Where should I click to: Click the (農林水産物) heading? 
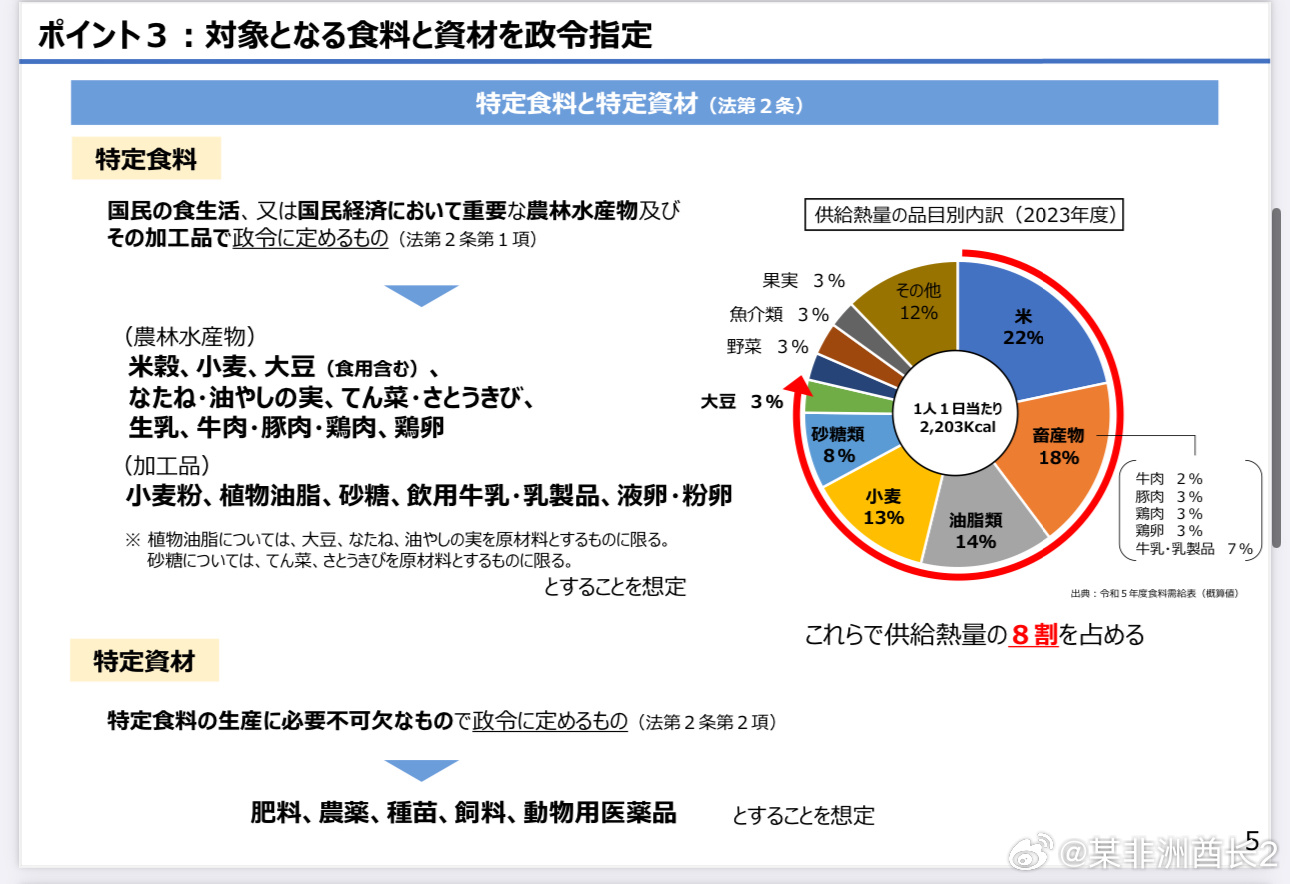pos(190,335)
